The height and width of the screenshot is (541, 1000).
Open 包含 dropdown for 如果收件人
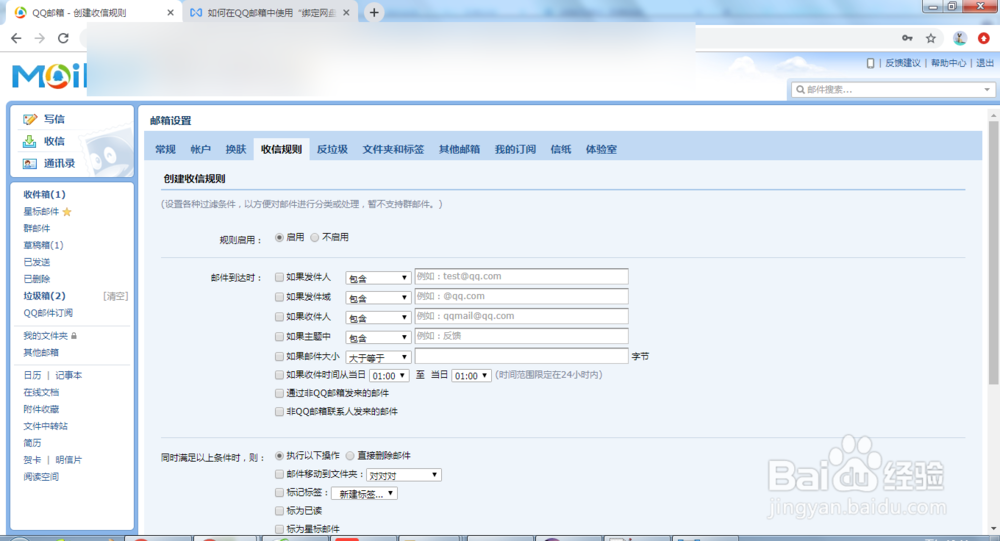tap(378, 318)
